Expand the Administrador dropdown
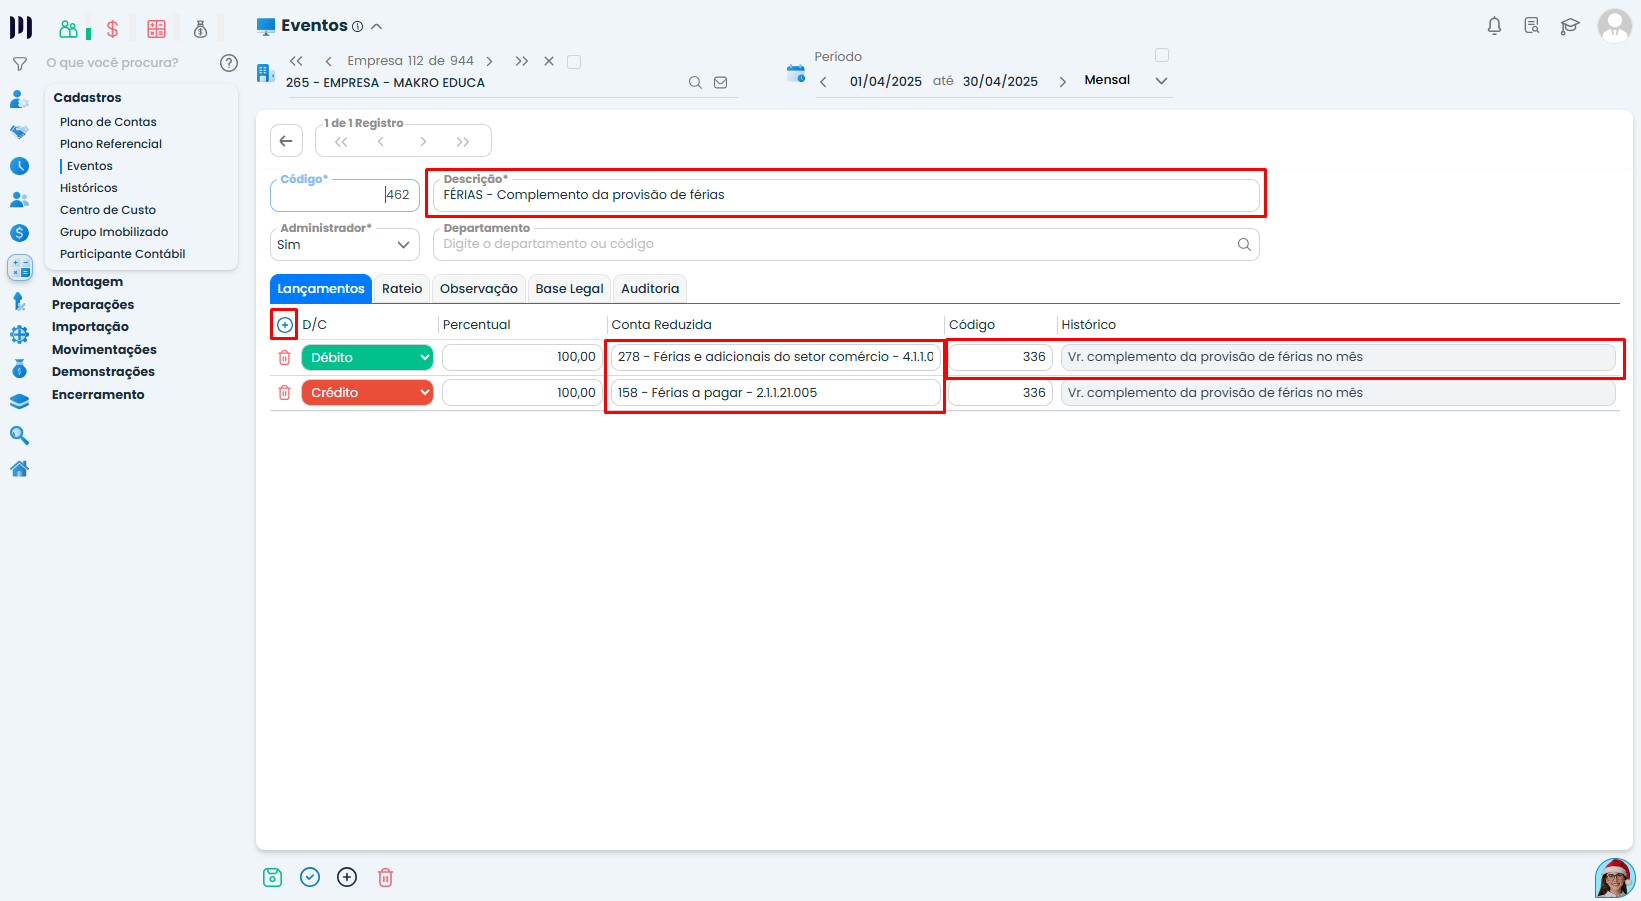1641x901 pixels. coord(345,245)
